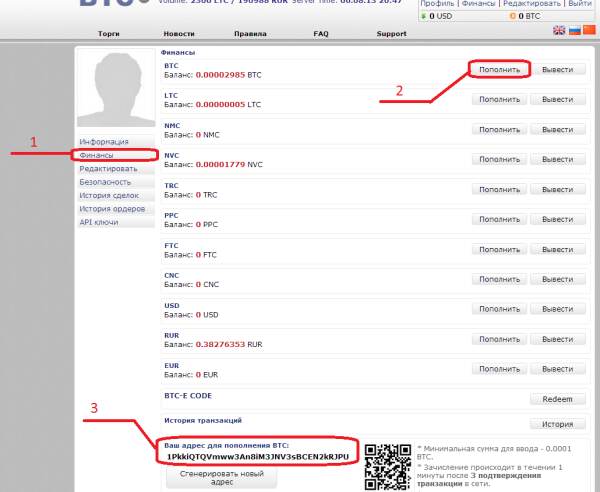This screenshot has width=600, height=492.
Task: Click Выйти link in top bar
Action: [580, 4]
